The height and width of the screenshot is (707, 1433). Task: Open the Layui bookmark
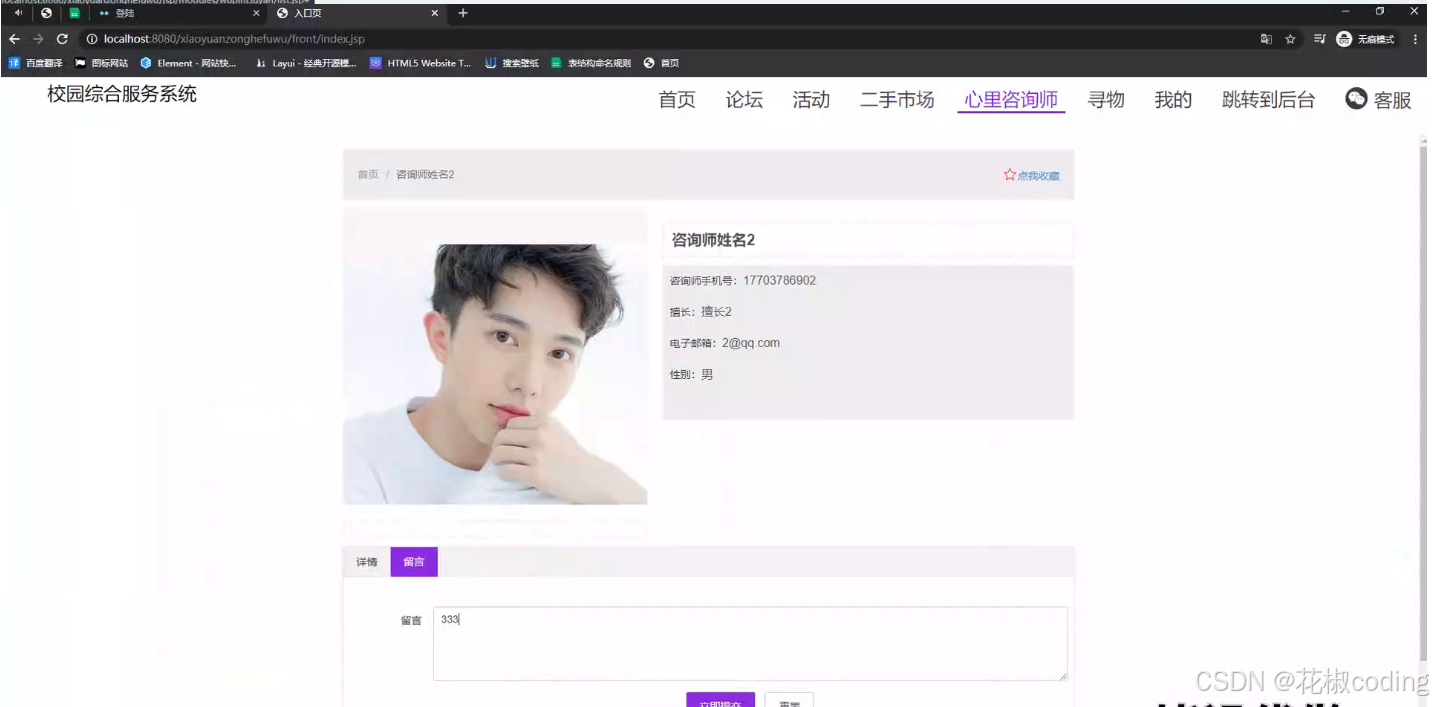pos(306,63)
